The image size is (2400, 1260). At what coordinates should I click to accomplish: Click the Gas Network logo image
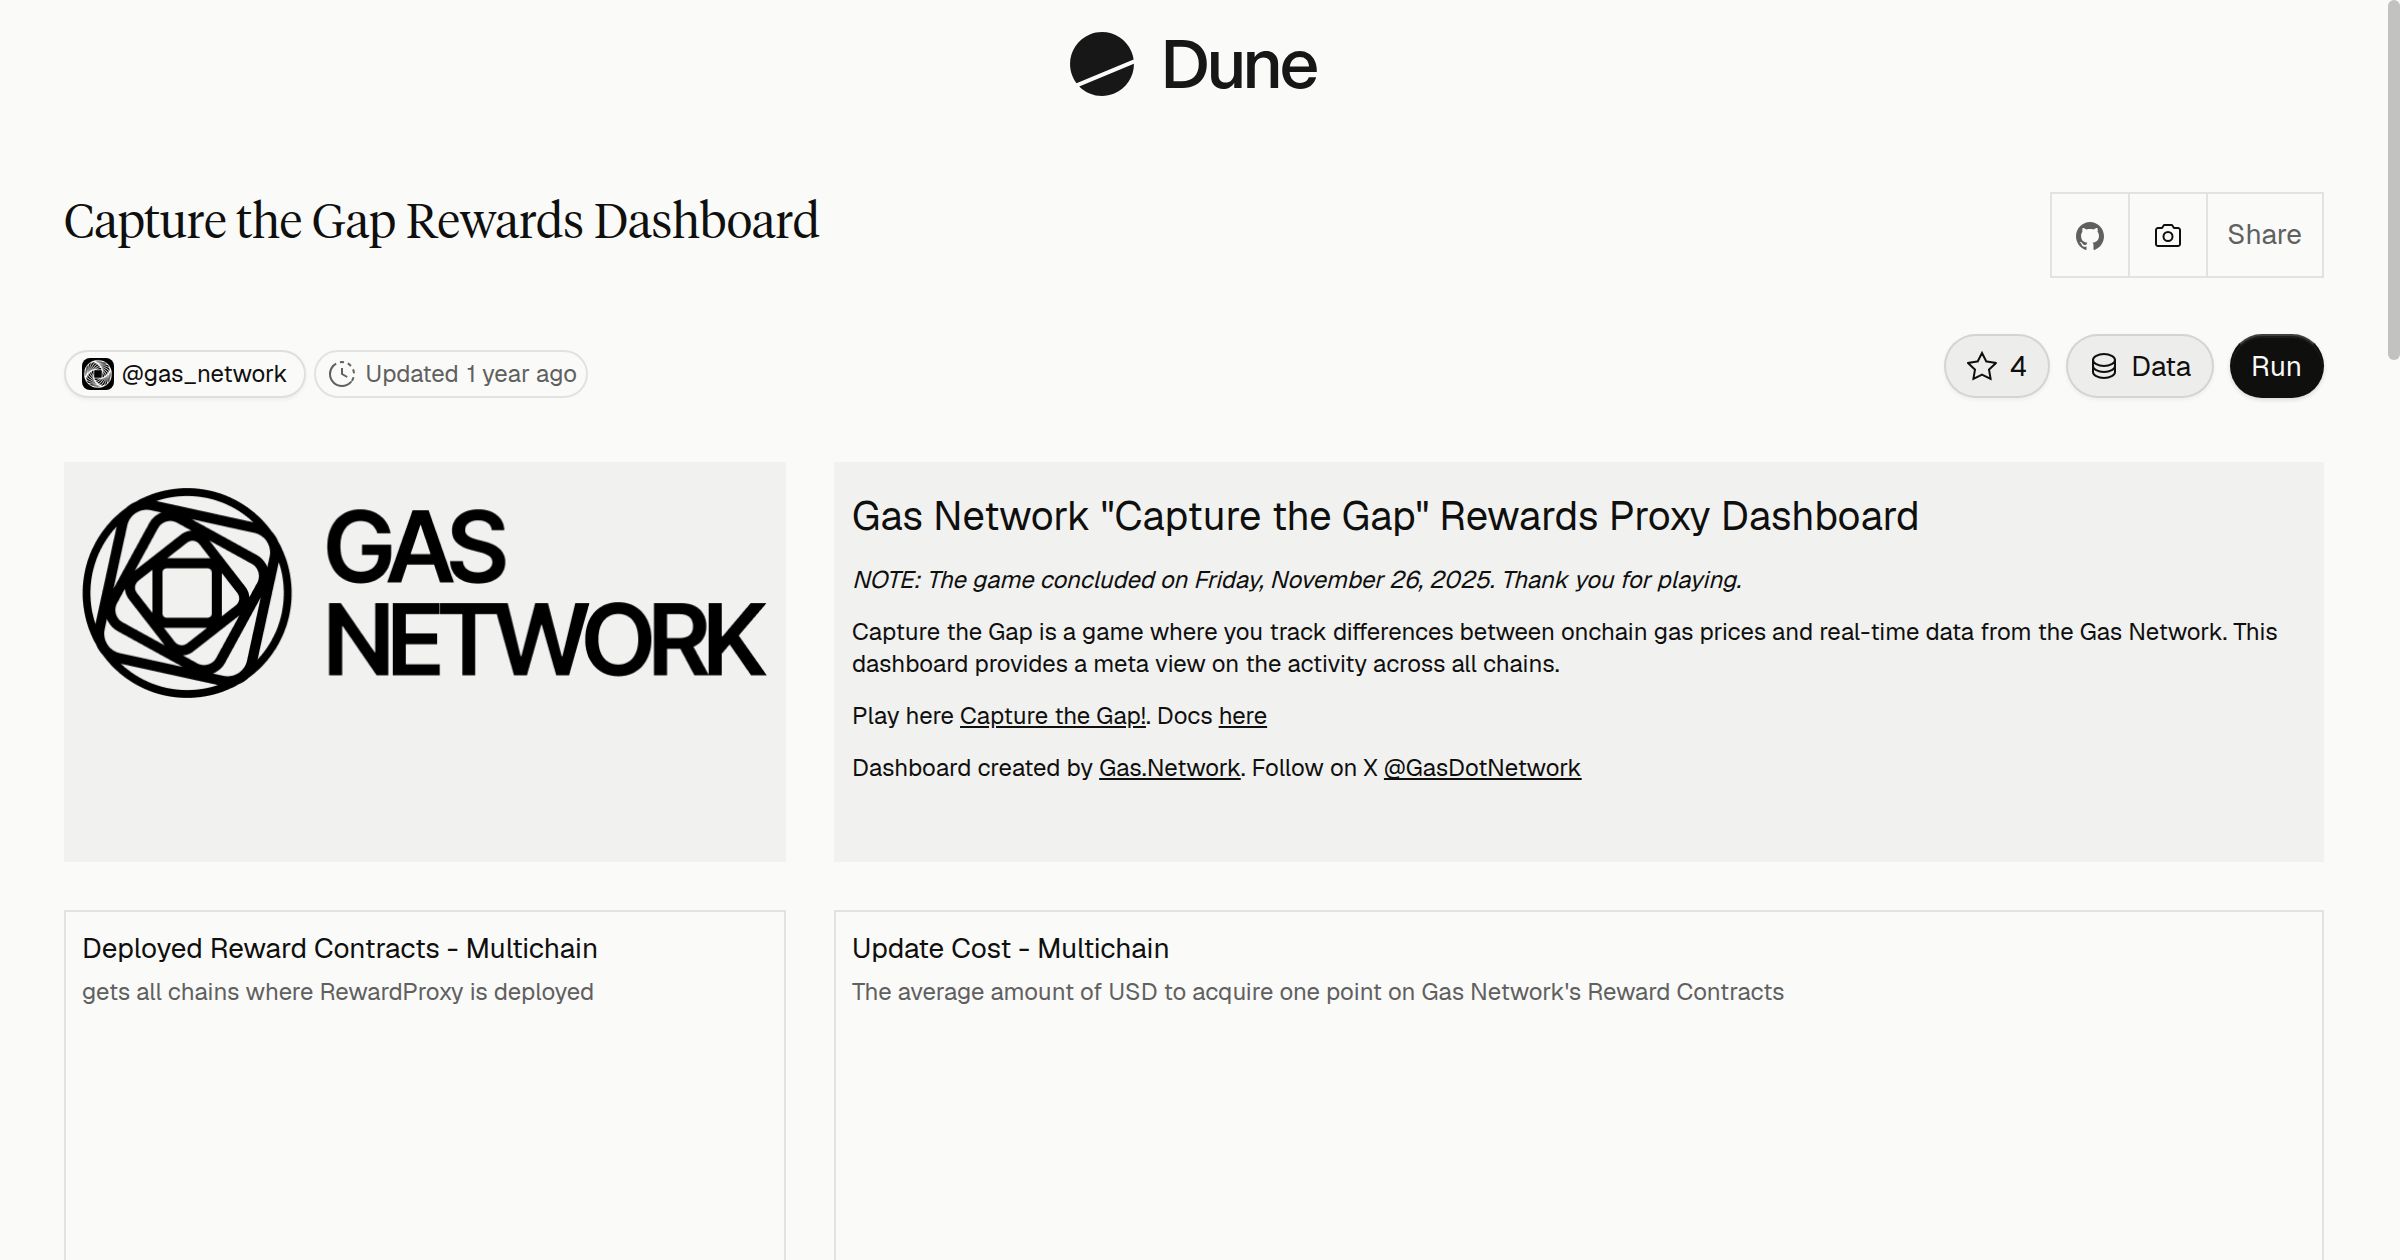[x=425, y=593]
